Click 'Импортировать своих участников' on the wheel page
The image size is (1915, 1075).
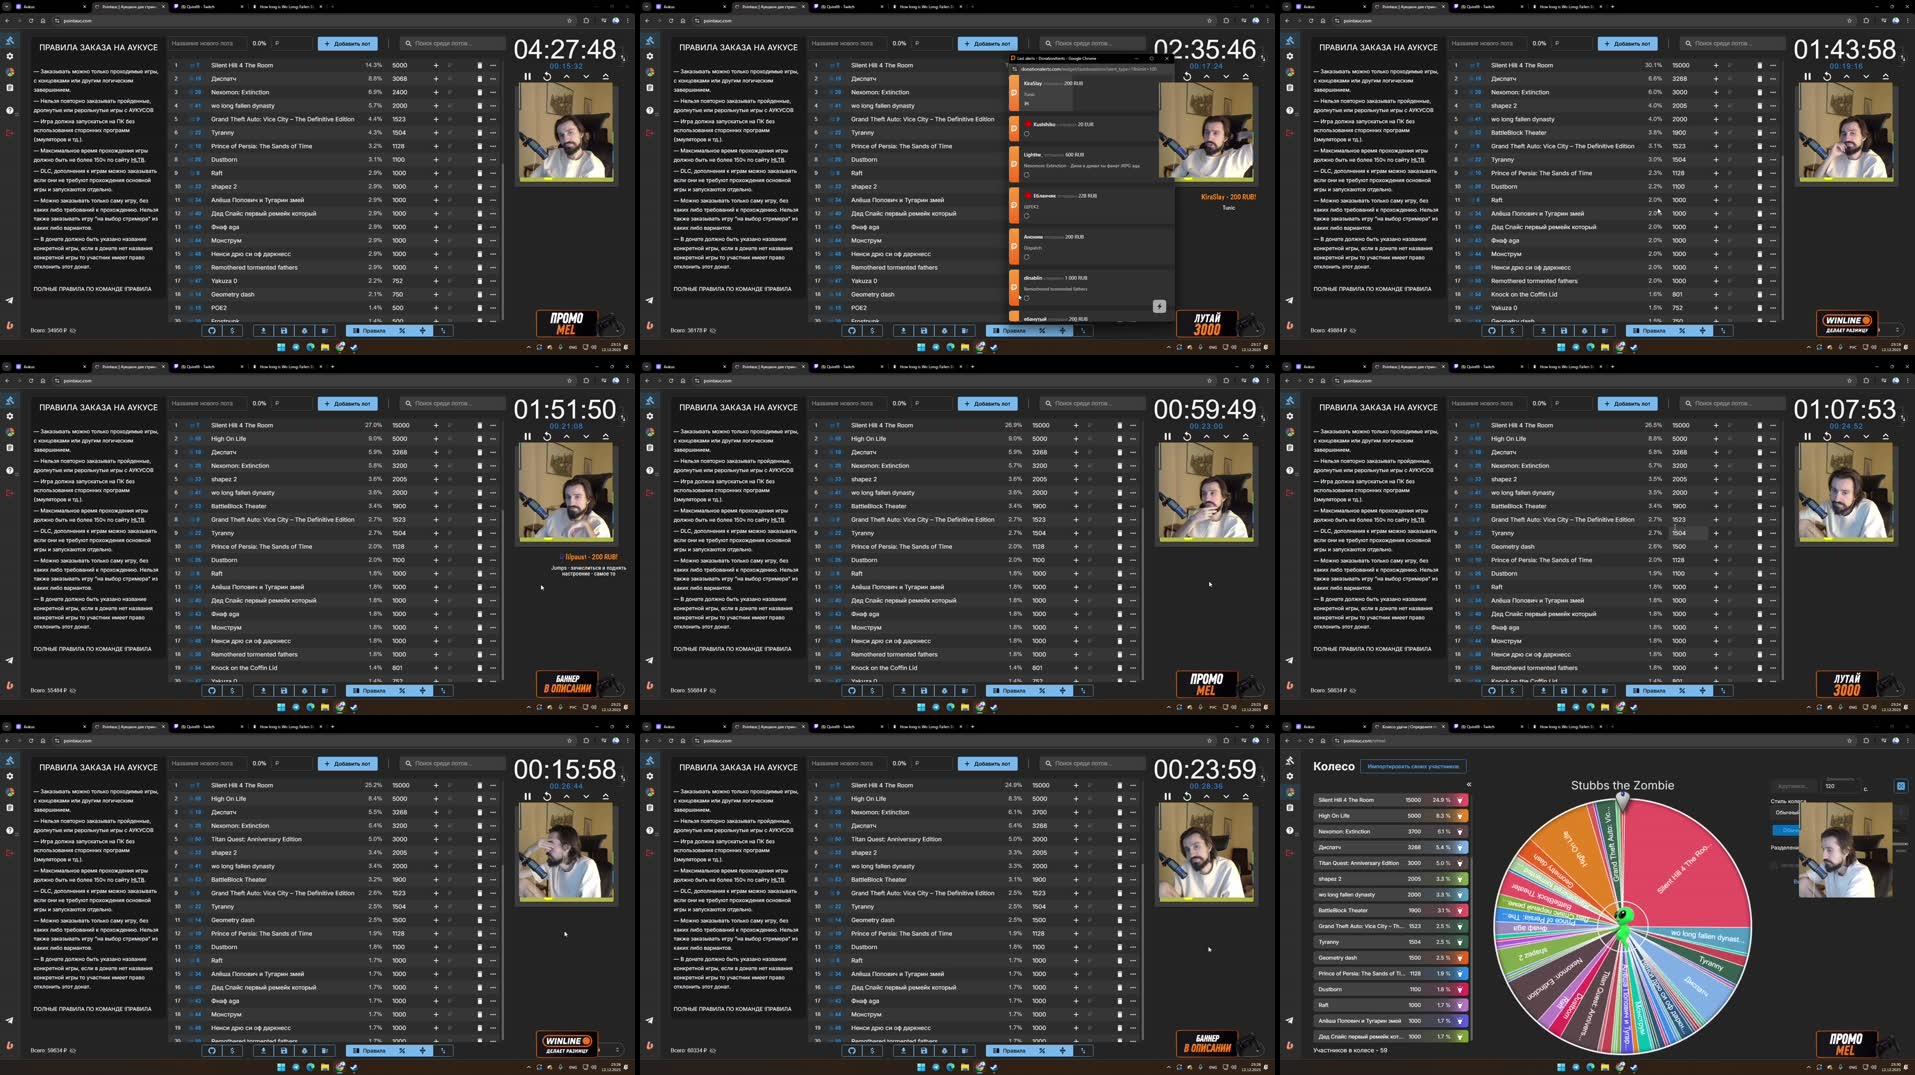point(1414,765)
